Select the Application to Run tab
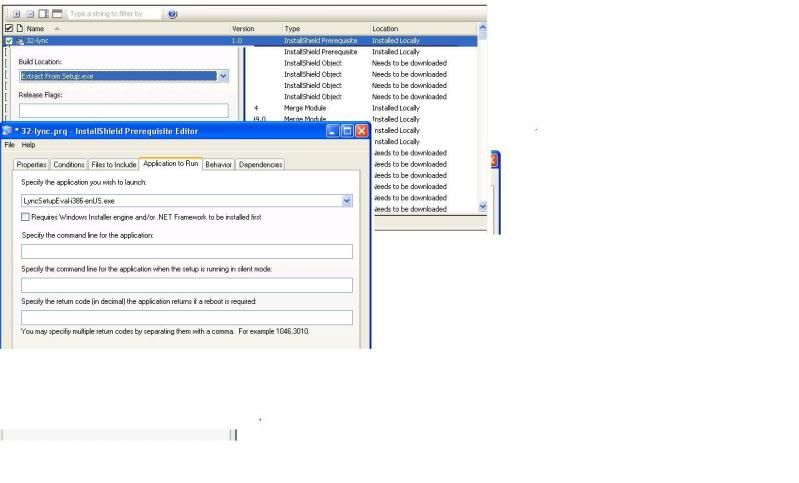799x483 pixels. tap(171, 164)
